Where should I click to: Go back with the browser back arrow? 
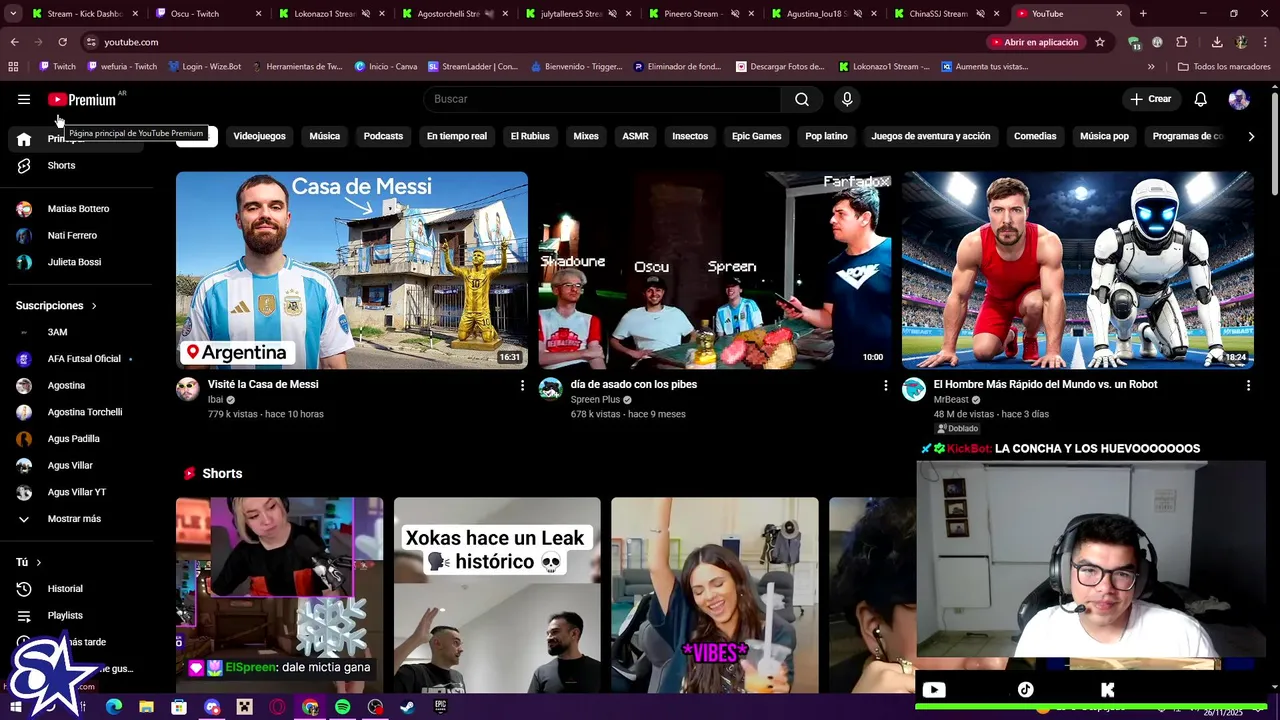(x=14, y=42)
